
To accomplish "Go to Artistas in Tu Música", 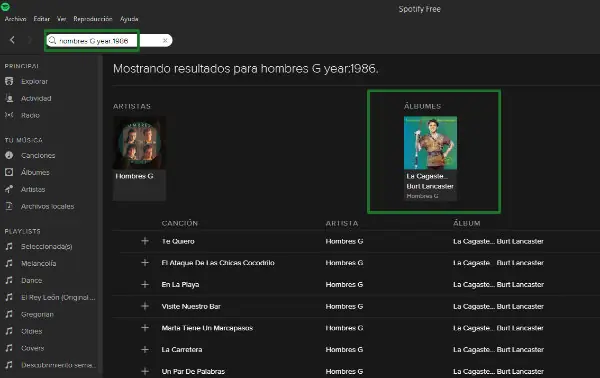I will point(33,189).
